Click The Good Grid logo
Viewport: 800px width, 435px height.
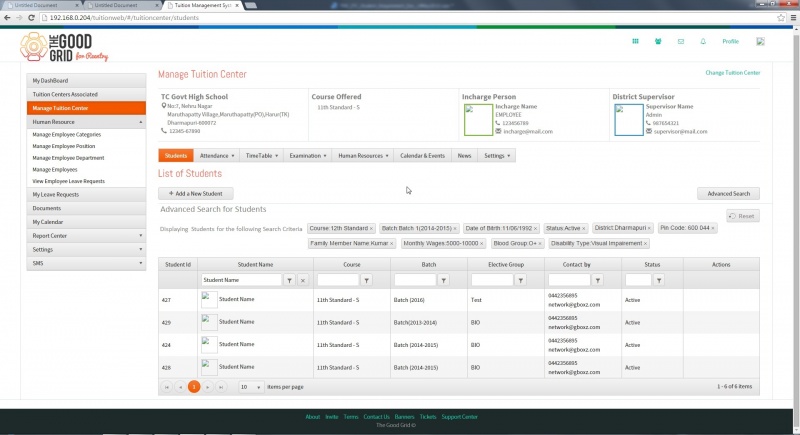[64, 47]
